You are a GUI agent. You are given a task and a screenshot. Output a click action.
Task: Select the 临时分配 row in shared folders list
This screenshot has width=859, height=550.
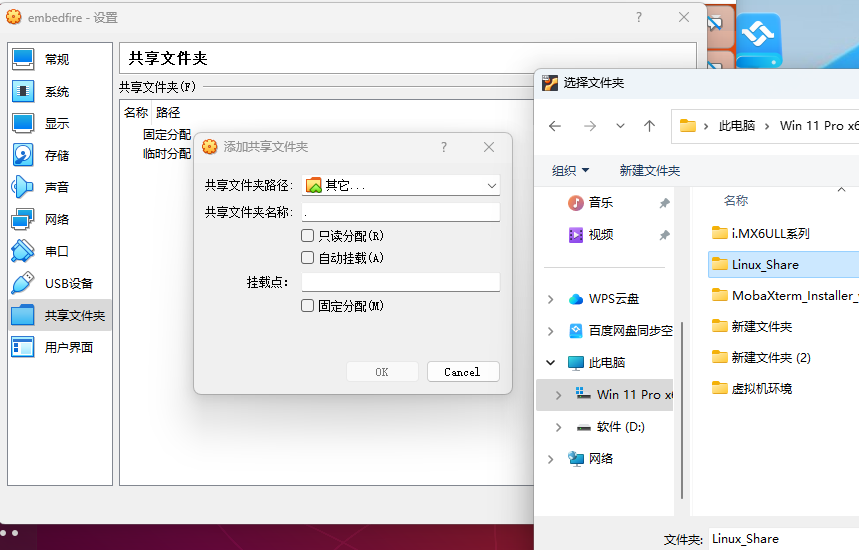tap(167, 154)
